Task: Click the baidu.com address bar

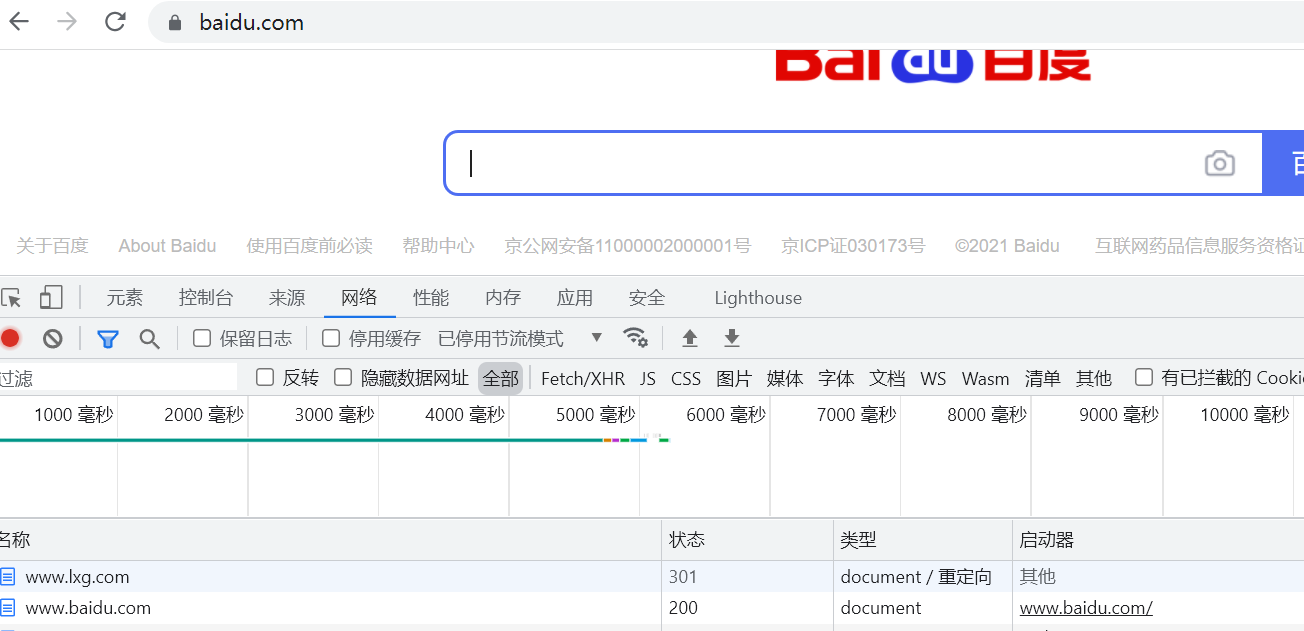Action: point(251,22)
